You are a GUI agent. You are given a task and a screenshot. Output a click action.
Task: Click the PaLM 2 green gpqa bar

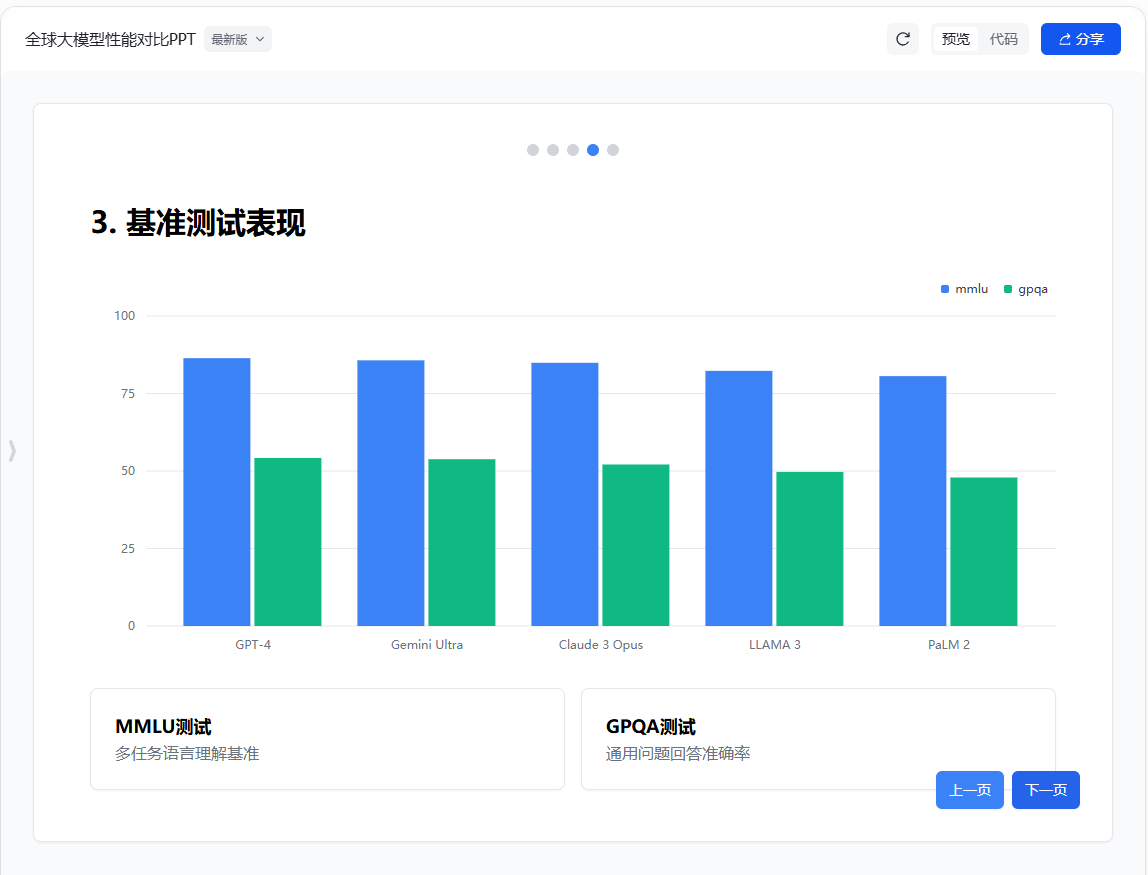coord(983,551)
